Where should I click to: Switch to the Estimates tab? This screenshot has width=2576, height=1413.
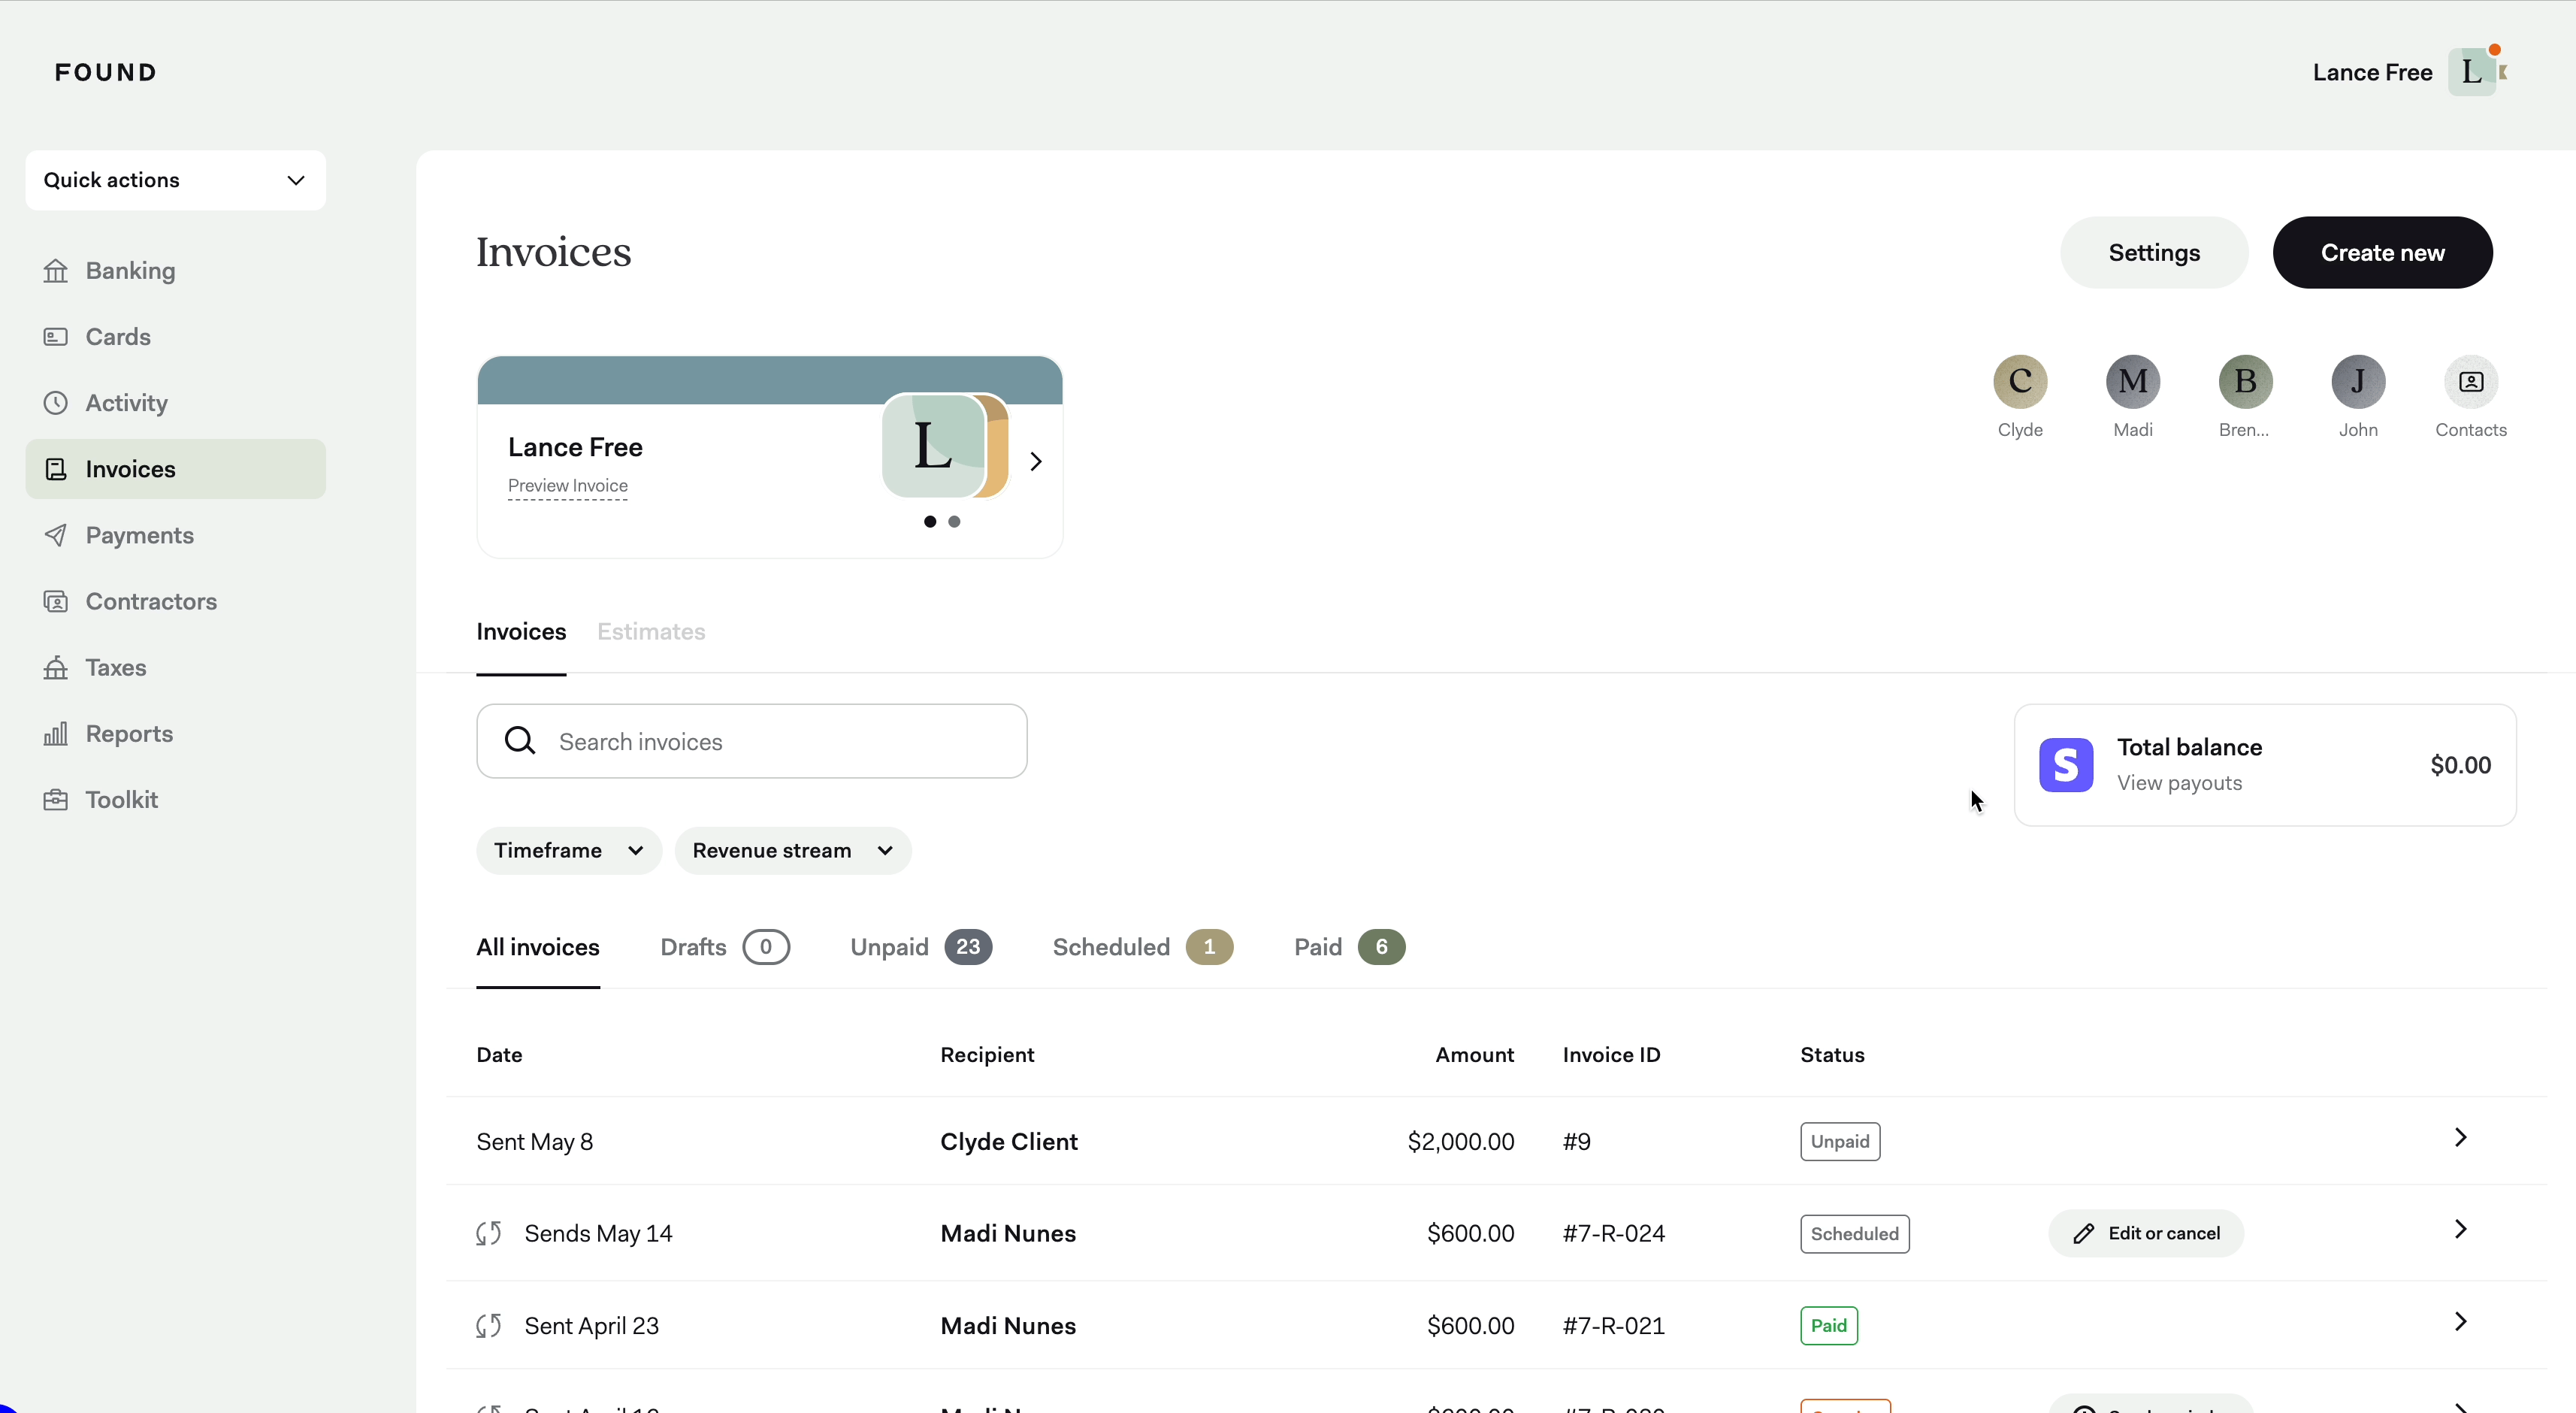651,632
